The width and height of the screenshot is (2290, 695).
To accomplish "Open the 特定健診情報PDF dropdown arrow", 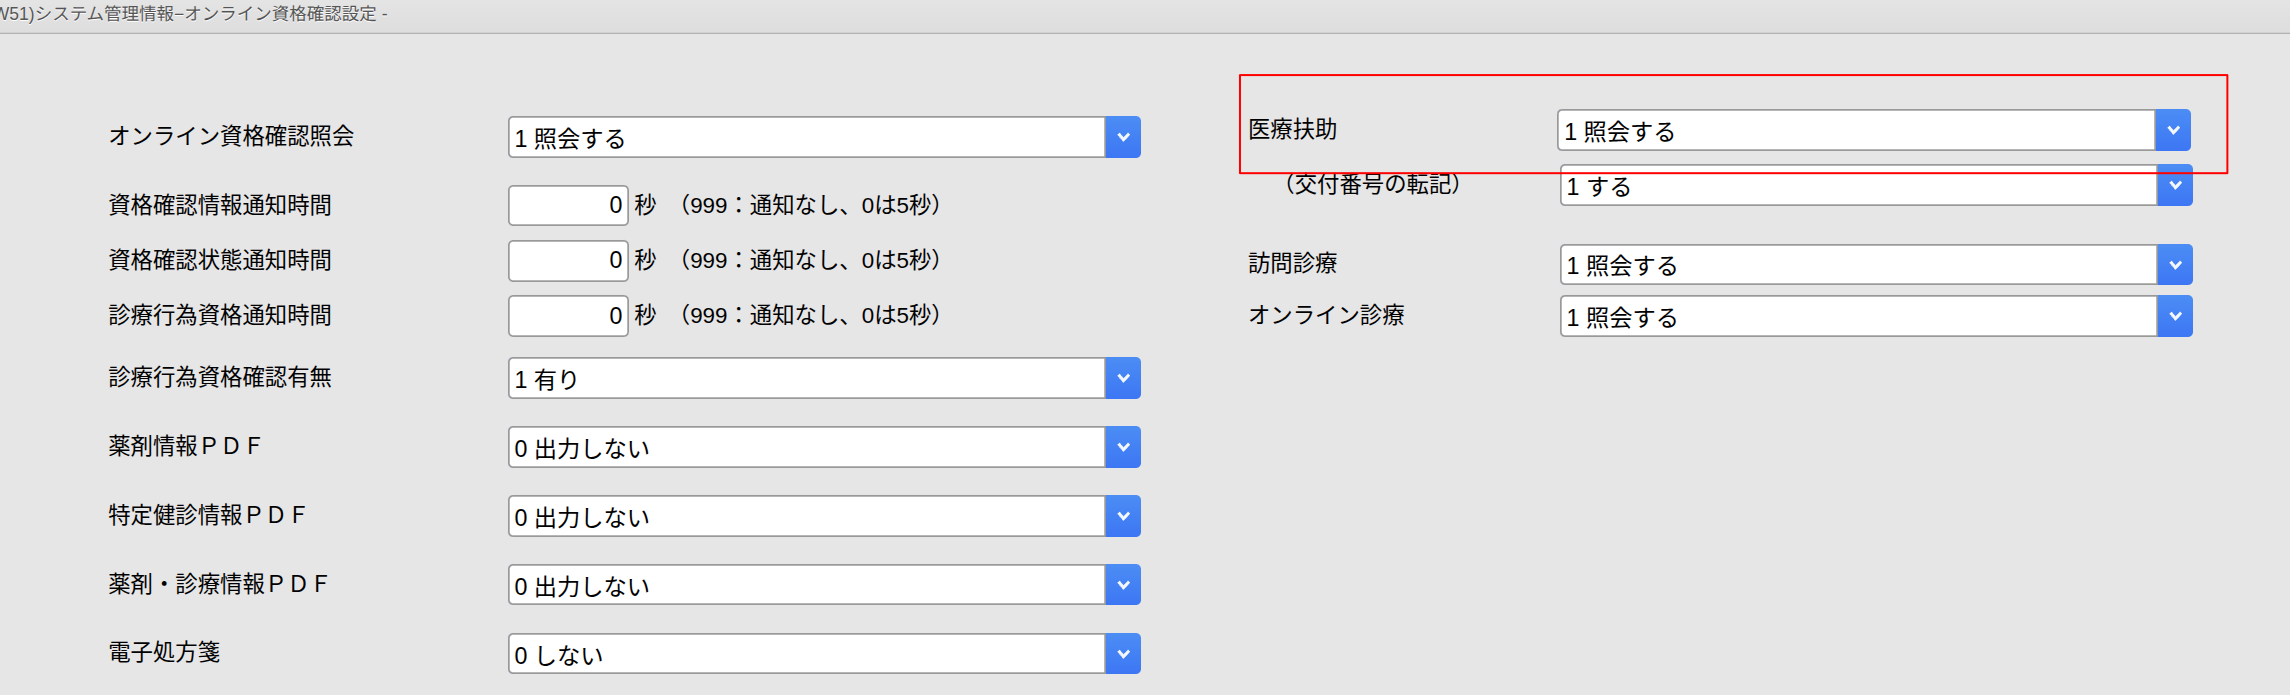I will pyautogui.click(x=1122, y=516).
